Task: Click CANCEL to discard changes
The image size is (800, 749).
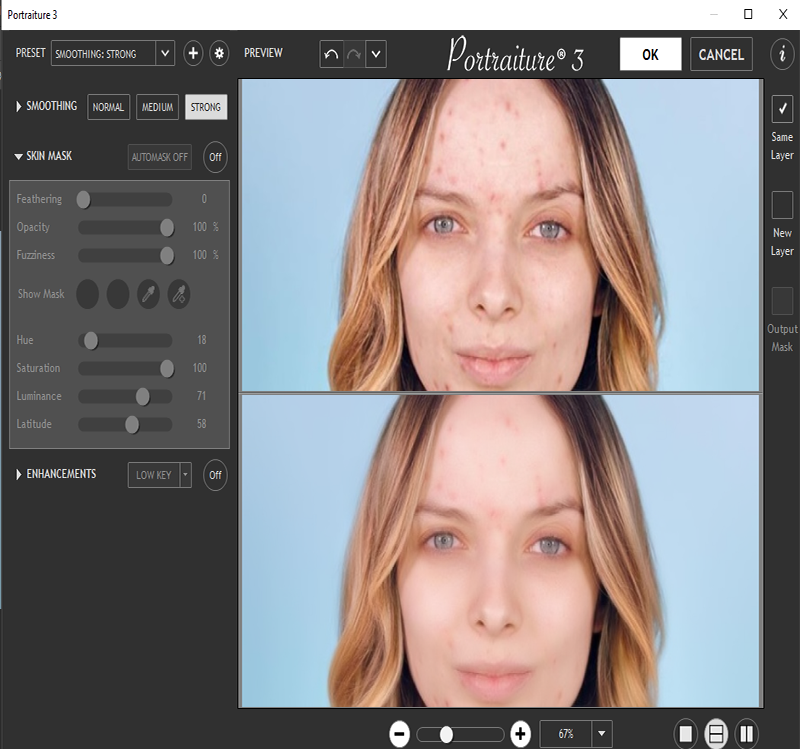Action: click(x=721, y=54)
